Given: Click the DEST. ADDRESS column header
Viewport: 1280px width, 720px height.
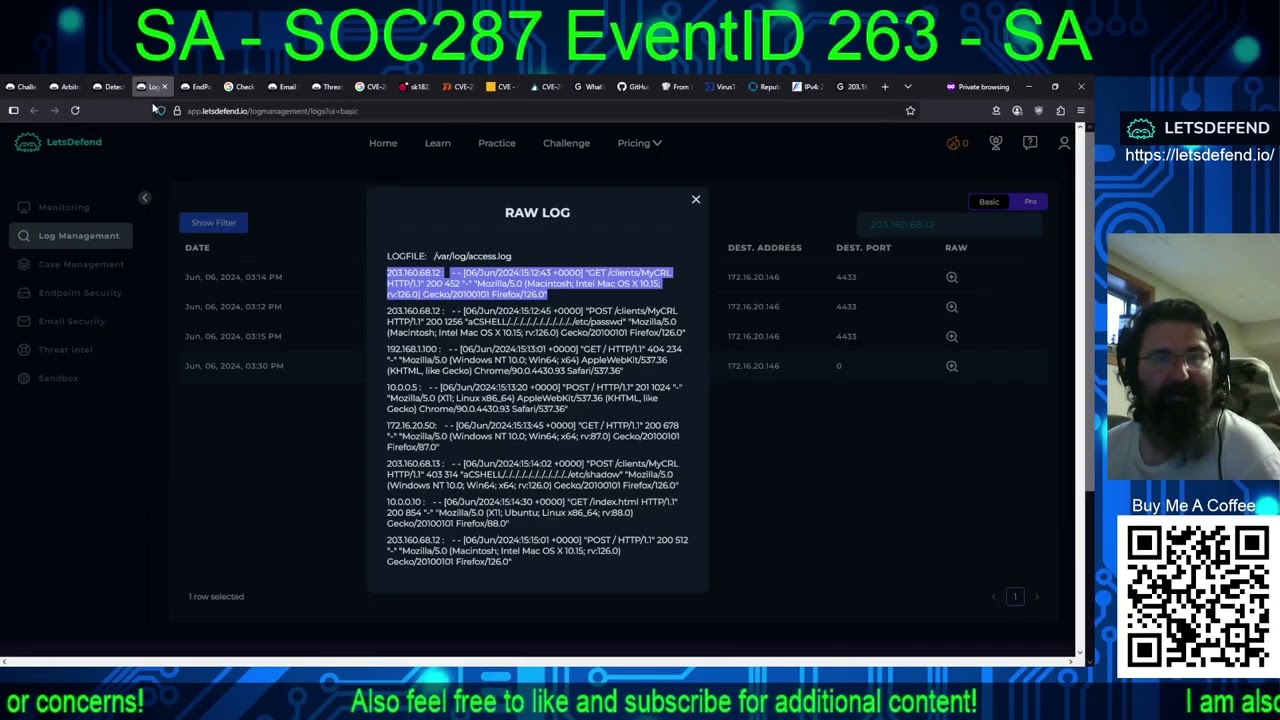Looking at the screenshot, I should click(x=765, y=248).
